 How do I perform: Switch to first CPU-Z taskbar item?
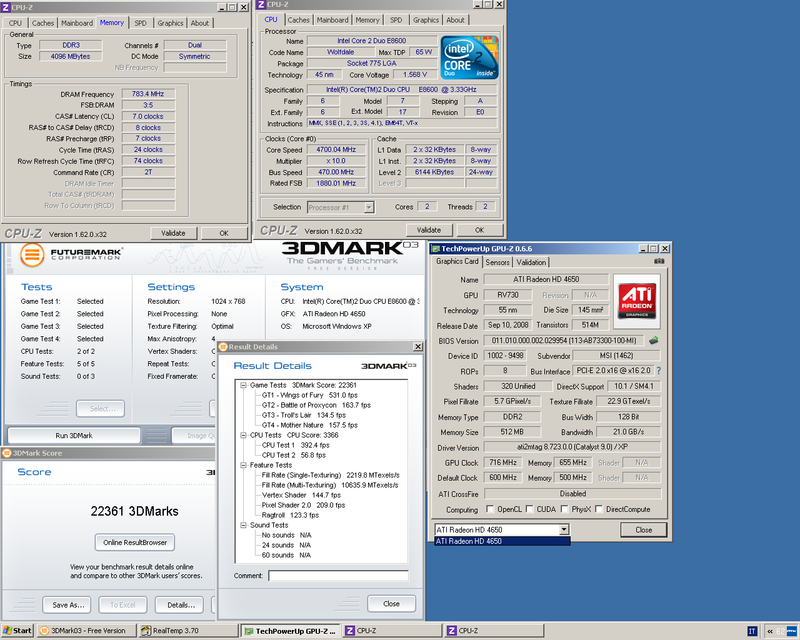click(392, 631)
